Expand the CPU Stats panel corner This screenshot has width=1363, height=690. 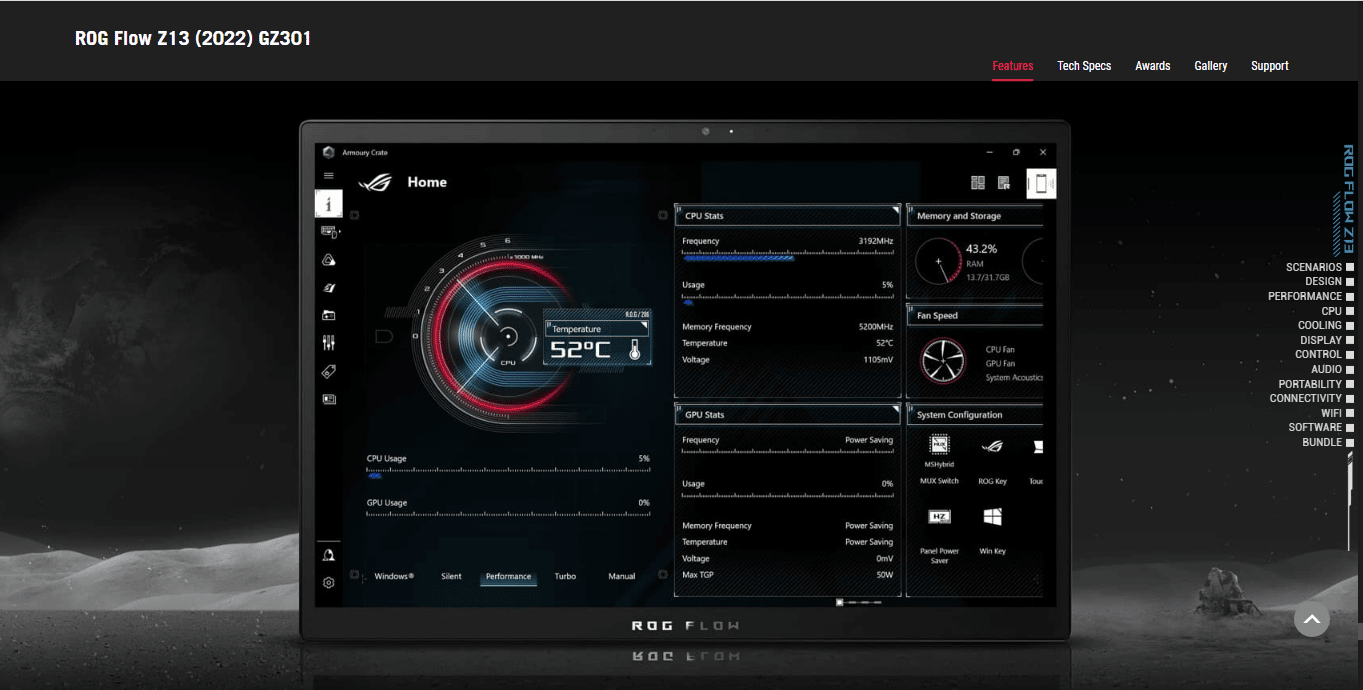[896, 210]
